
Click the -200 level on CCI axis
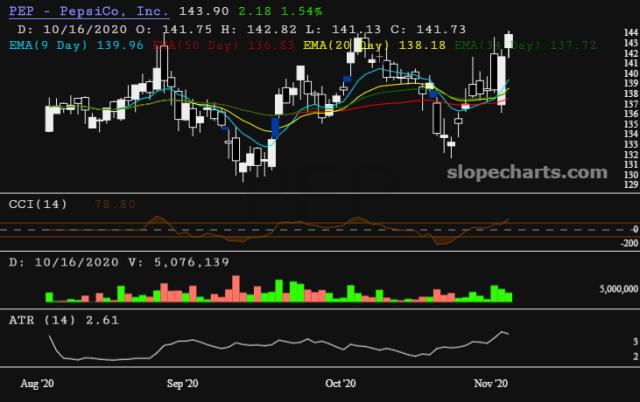point(626,242)
